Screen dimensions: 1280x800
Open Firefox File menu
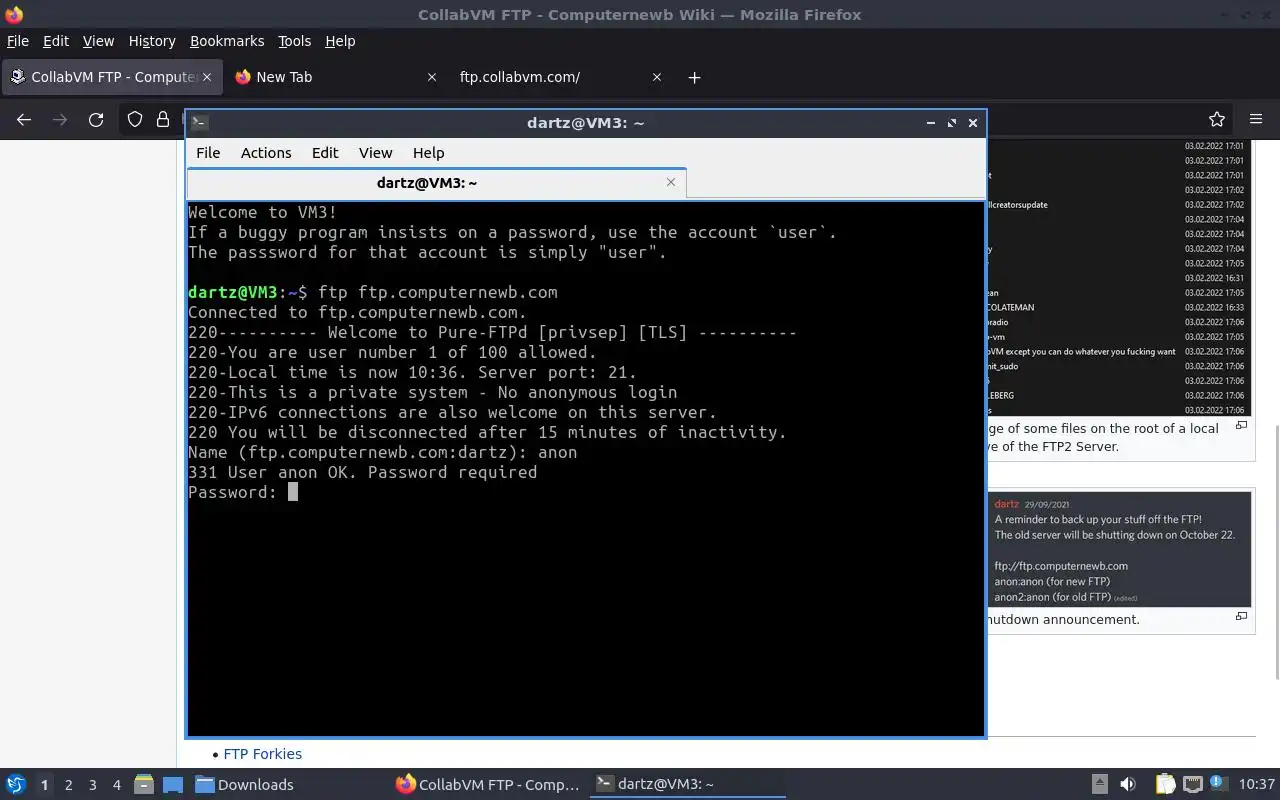[x=18, y=41]
